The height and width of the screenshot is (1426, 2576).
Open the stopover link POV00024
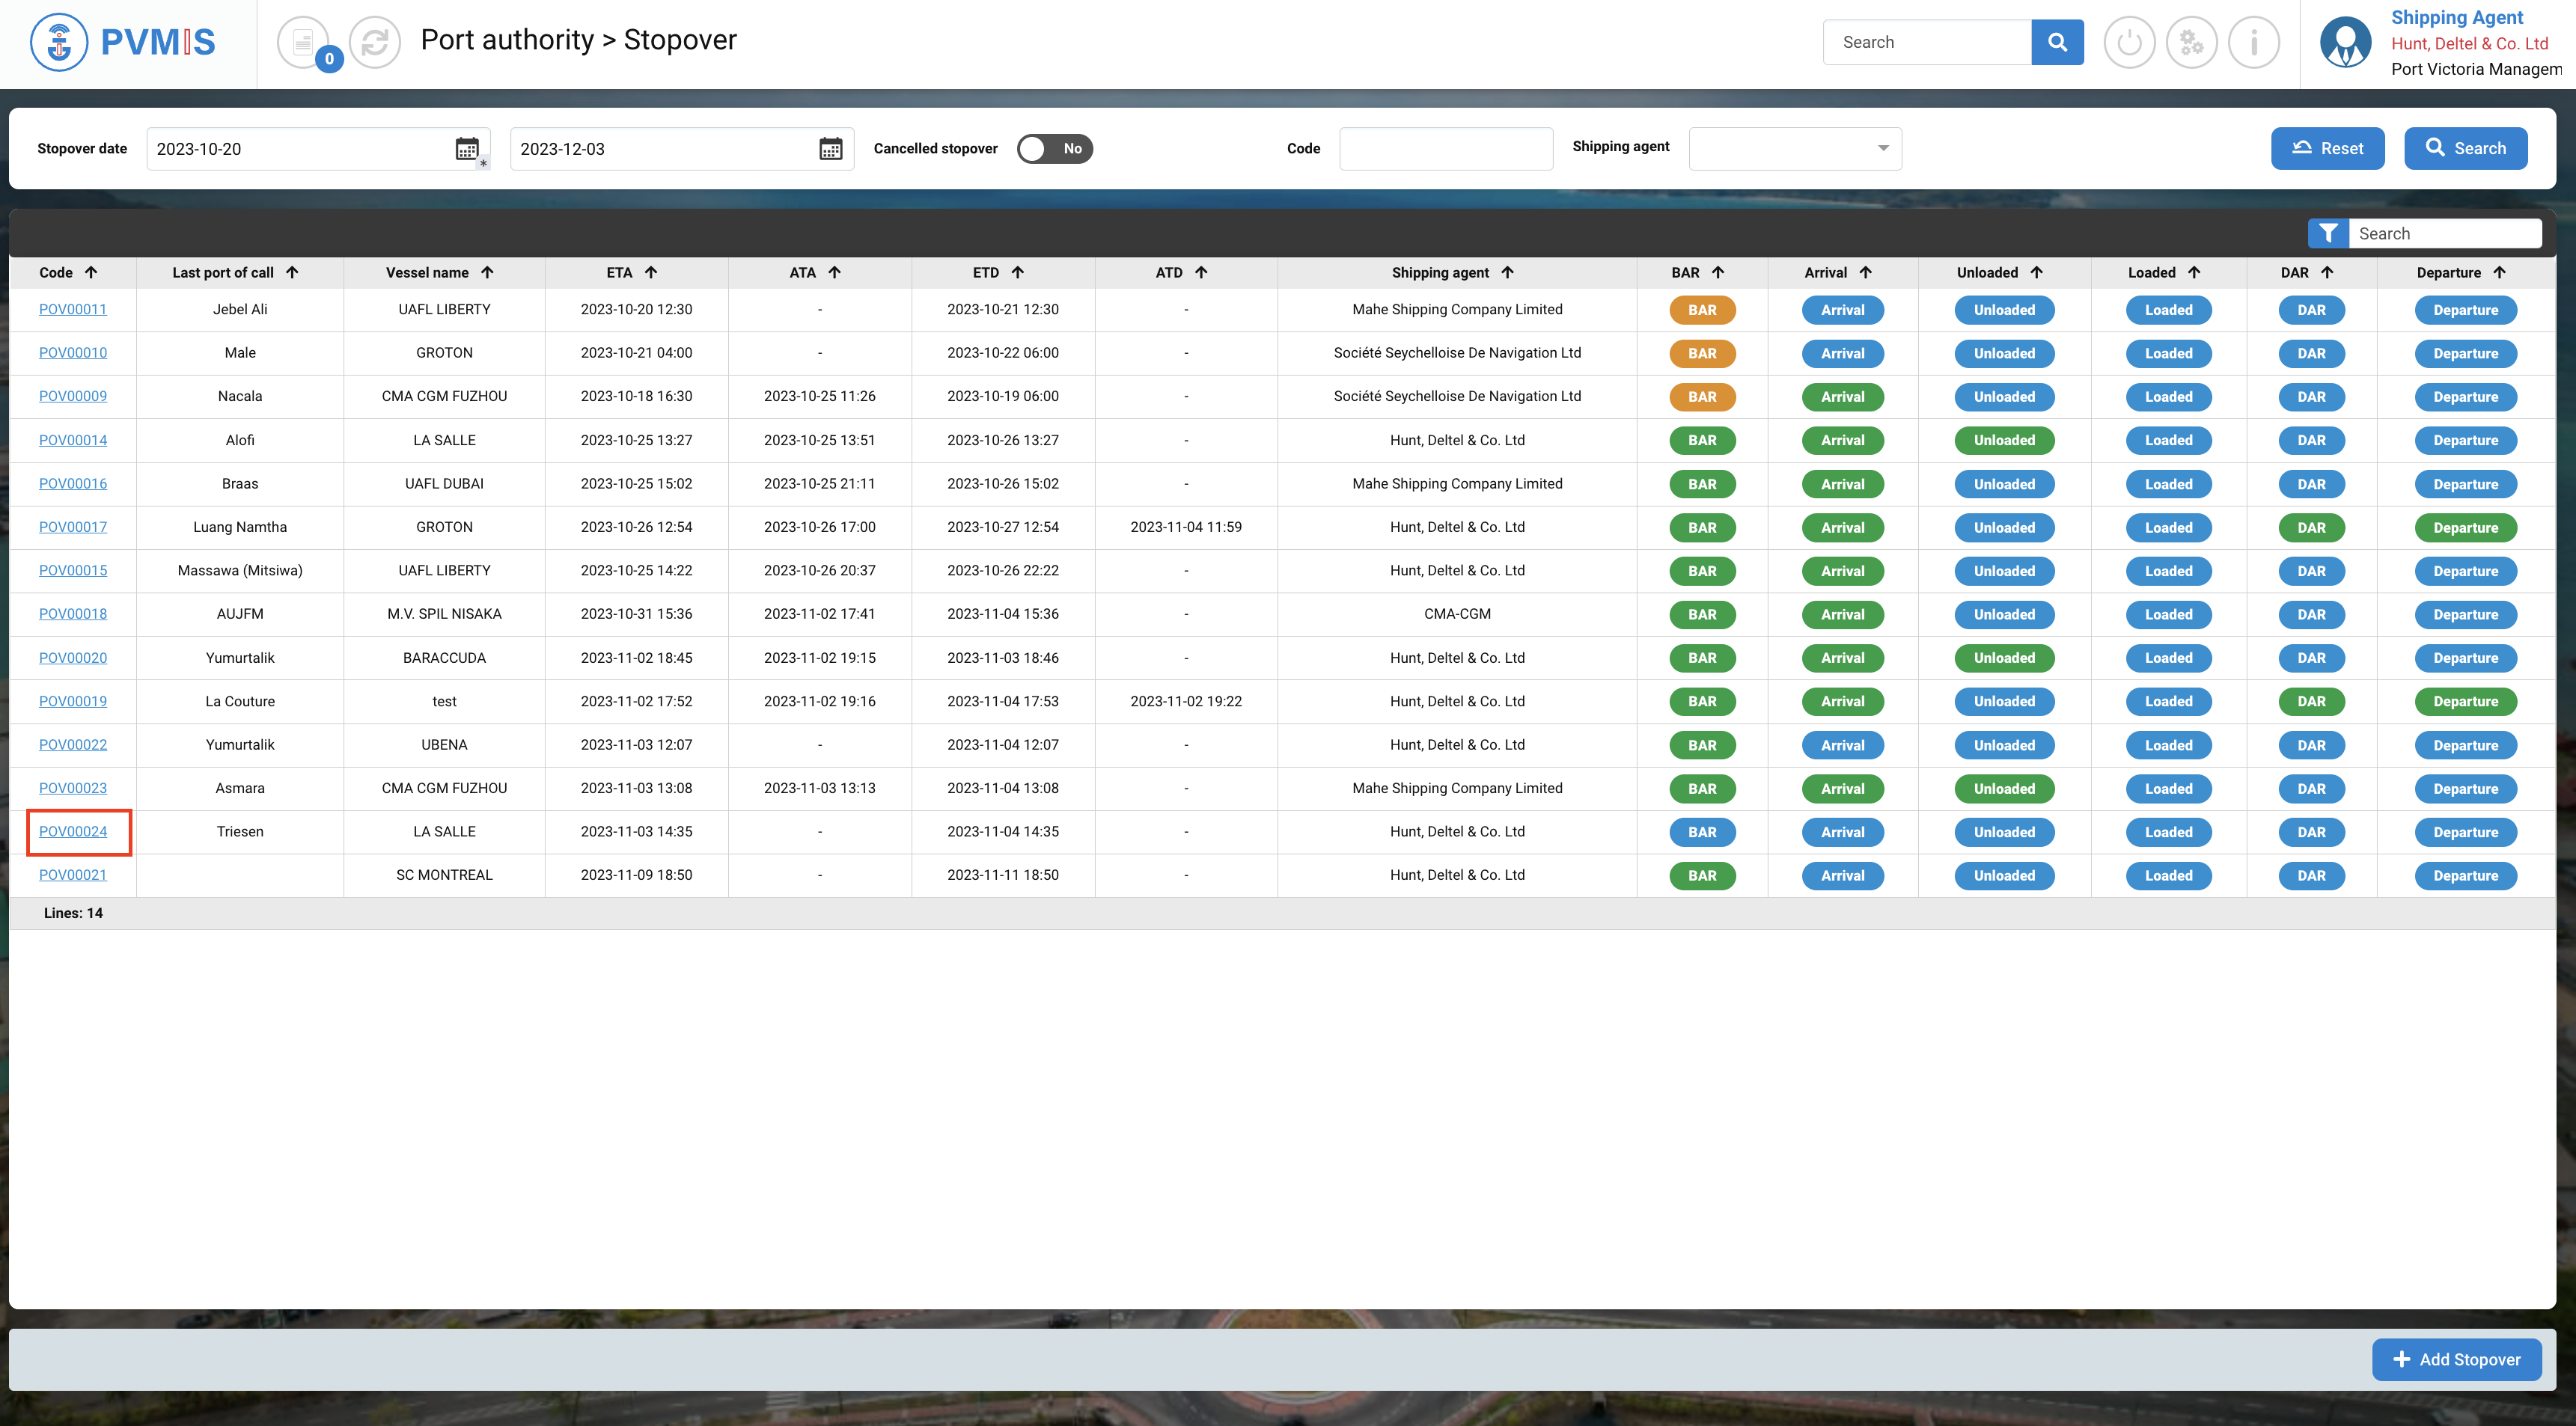[x=73, y=831]
